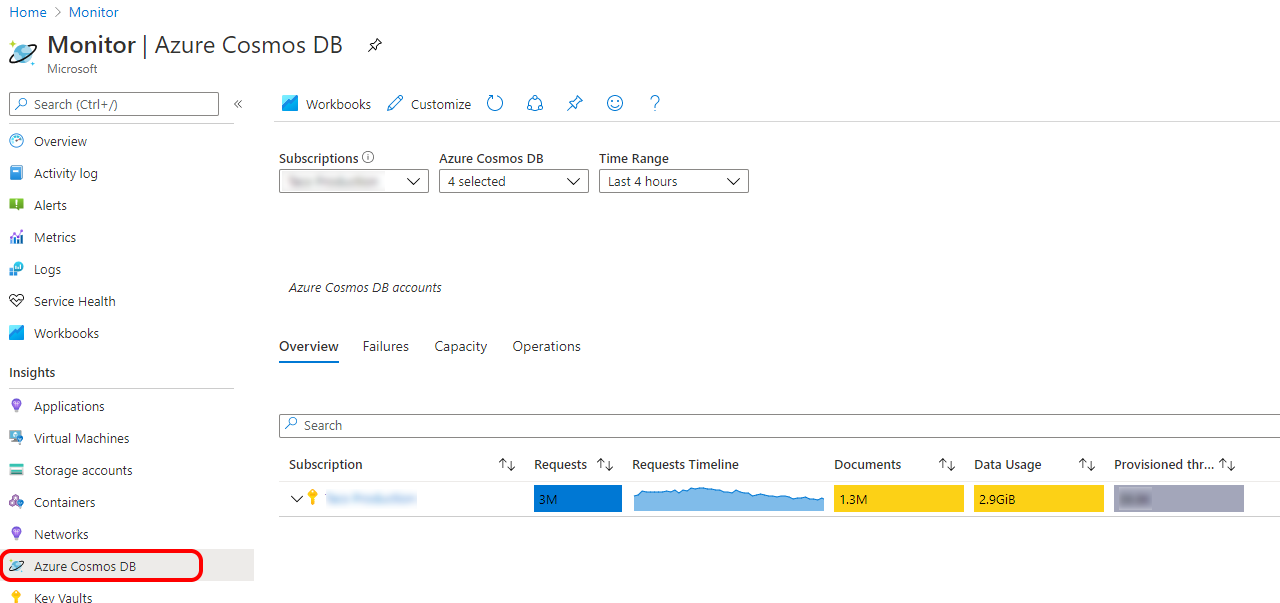Pin the workbook to dashboard
The height and width of the screenshot is (603, 1280).
[574, 103]
